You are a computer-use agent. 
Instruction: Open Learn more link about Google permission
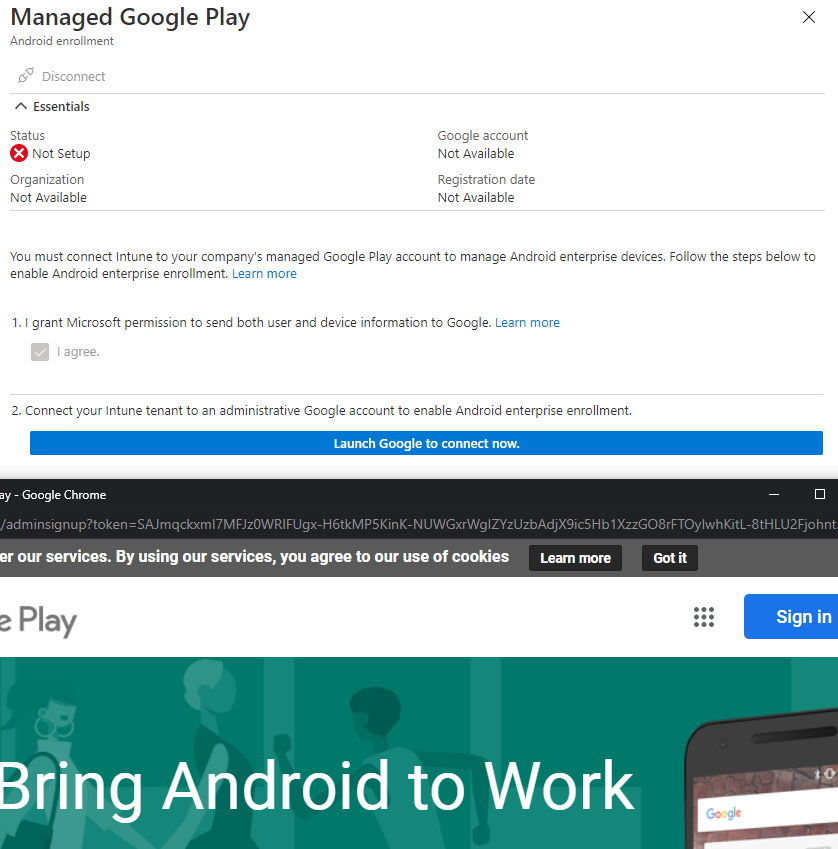(x=527, y=322)
